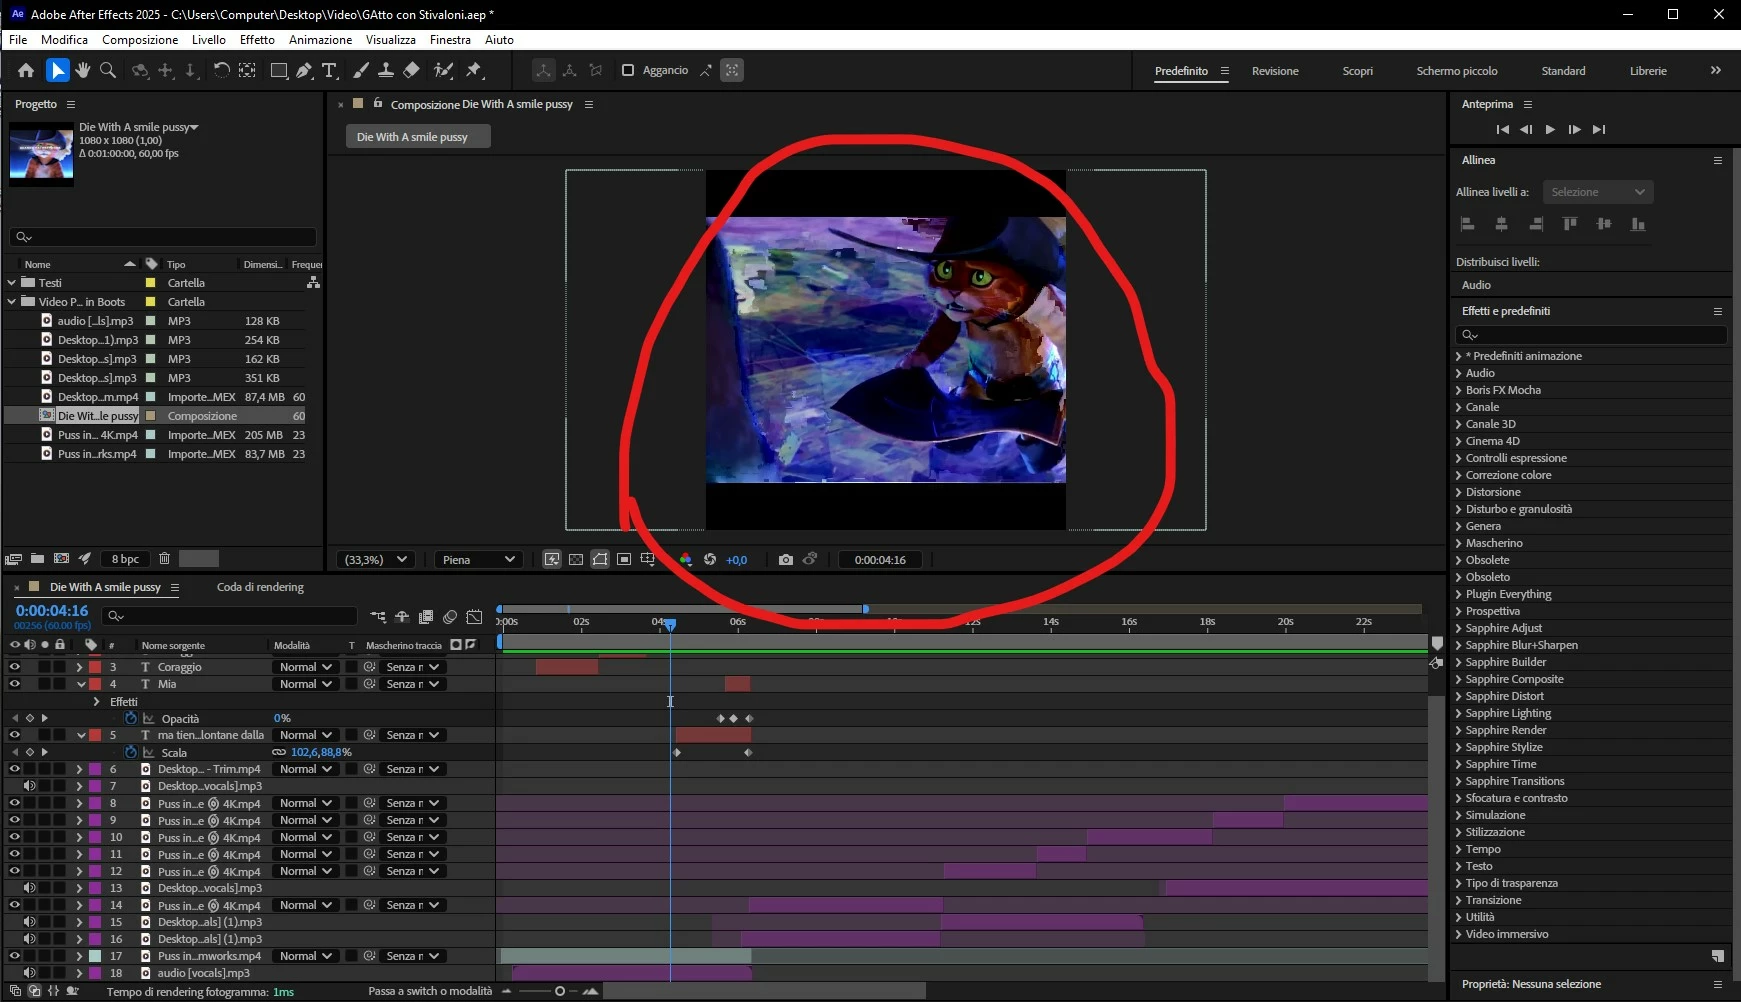Toggle the transparency grid icon
The height and width of the screenshot is (1002, 1741).
(x=576, y=559)
